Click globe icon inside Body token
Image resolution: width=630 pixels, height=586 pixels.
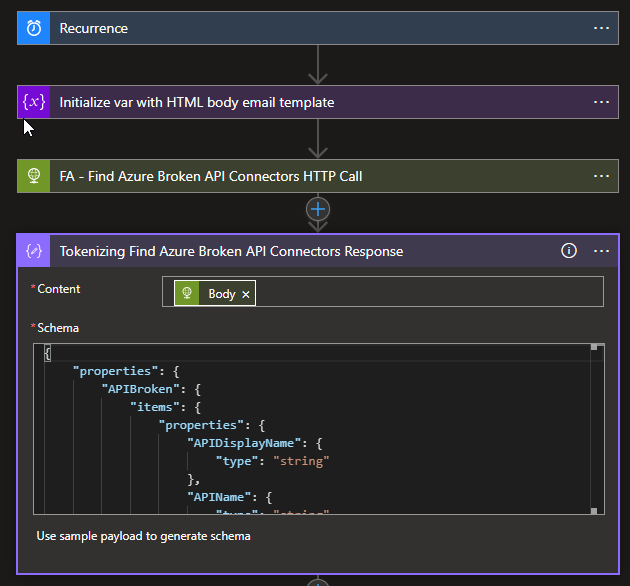187,293
